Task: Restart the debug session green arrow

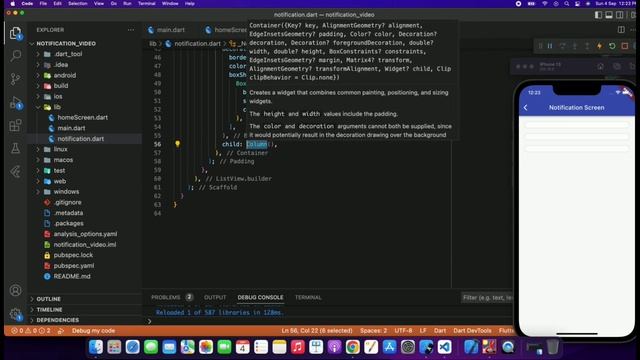Action: click(612, 46)
